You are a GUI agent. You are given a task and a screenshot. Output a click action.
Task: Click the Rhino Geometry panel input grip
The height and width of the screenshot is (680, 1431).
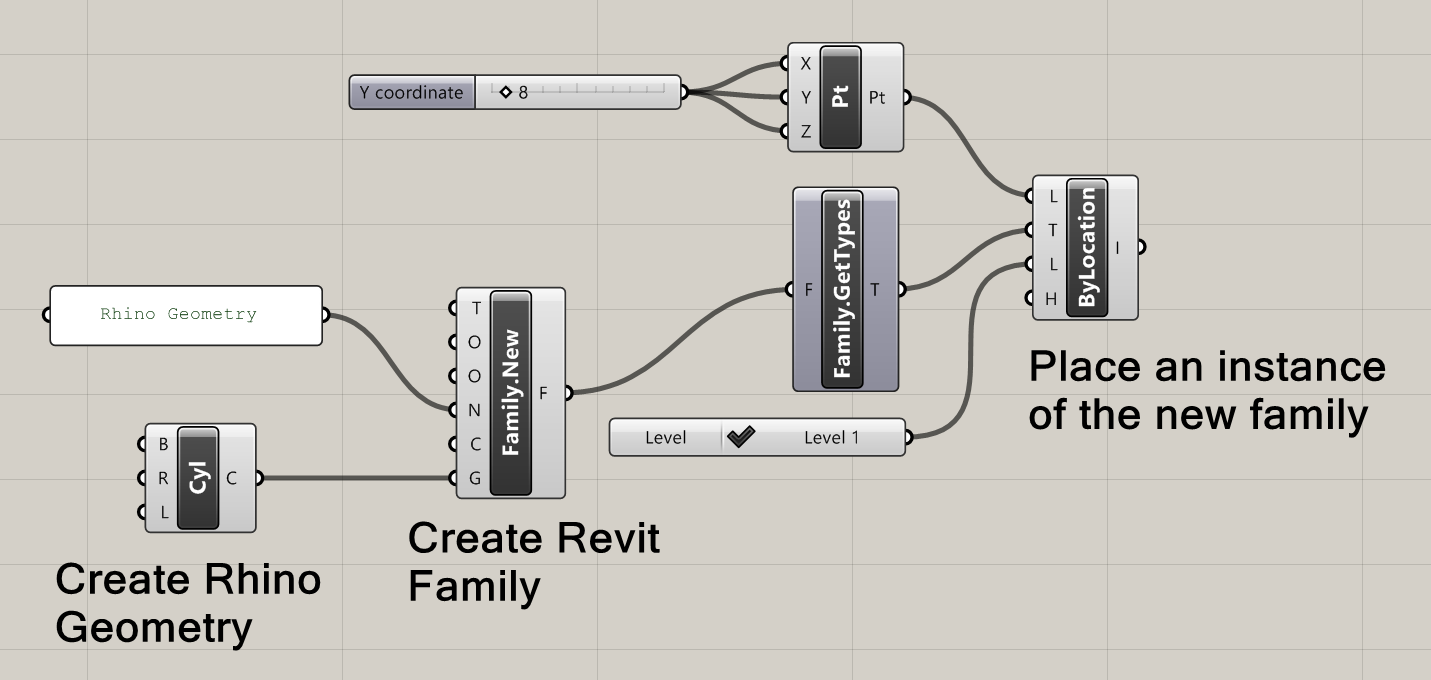point(47,315)
